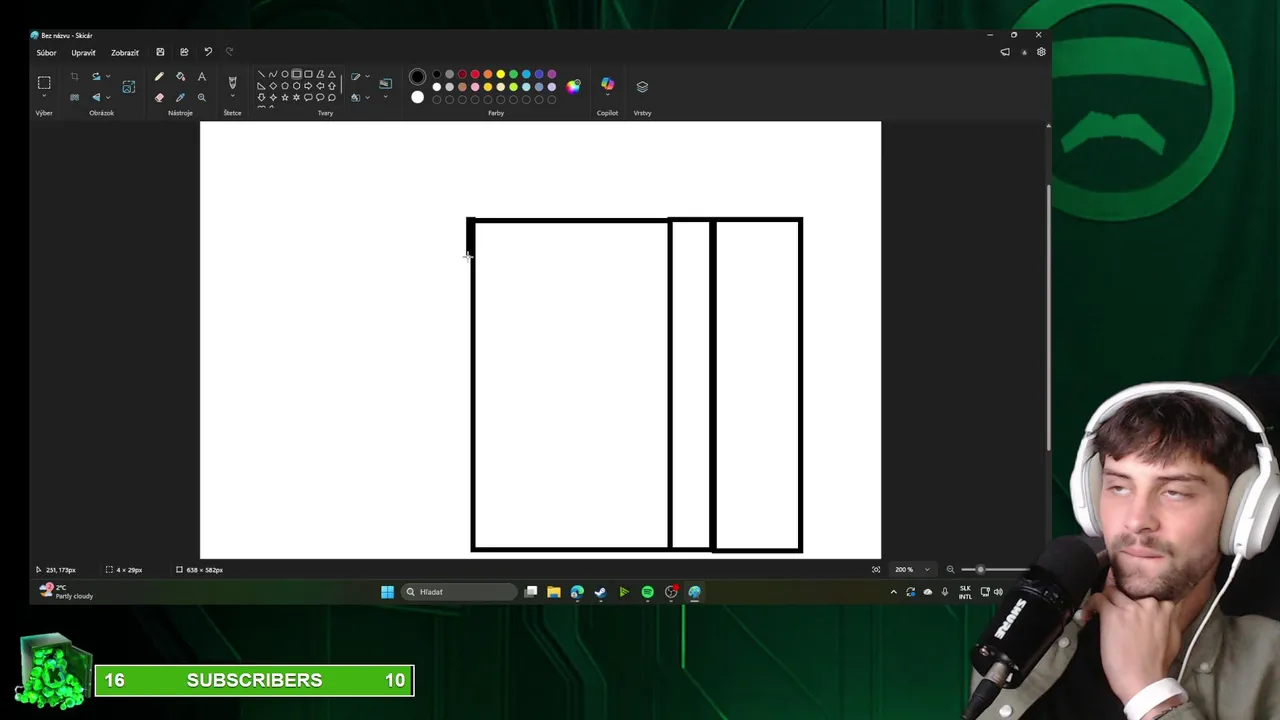This screenshot has height=720, width=1280.
Task: Open the Upraviť menu
Action: pos(83,52)
